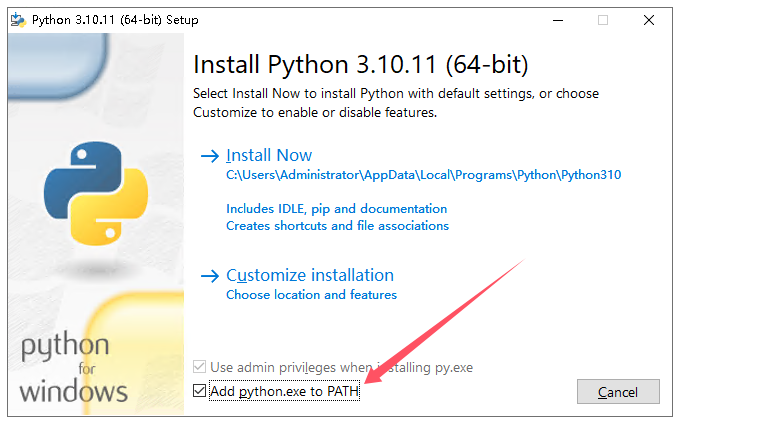
Task: Close the Python Setup window
Action: 648,20
